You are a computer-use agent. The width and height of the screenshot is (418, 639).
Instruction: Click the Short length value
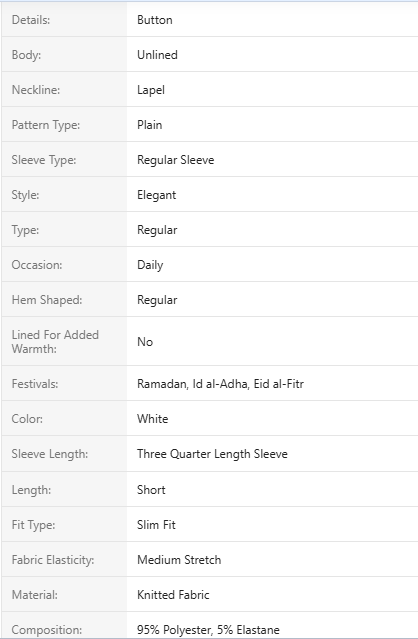tap(151, 489)
